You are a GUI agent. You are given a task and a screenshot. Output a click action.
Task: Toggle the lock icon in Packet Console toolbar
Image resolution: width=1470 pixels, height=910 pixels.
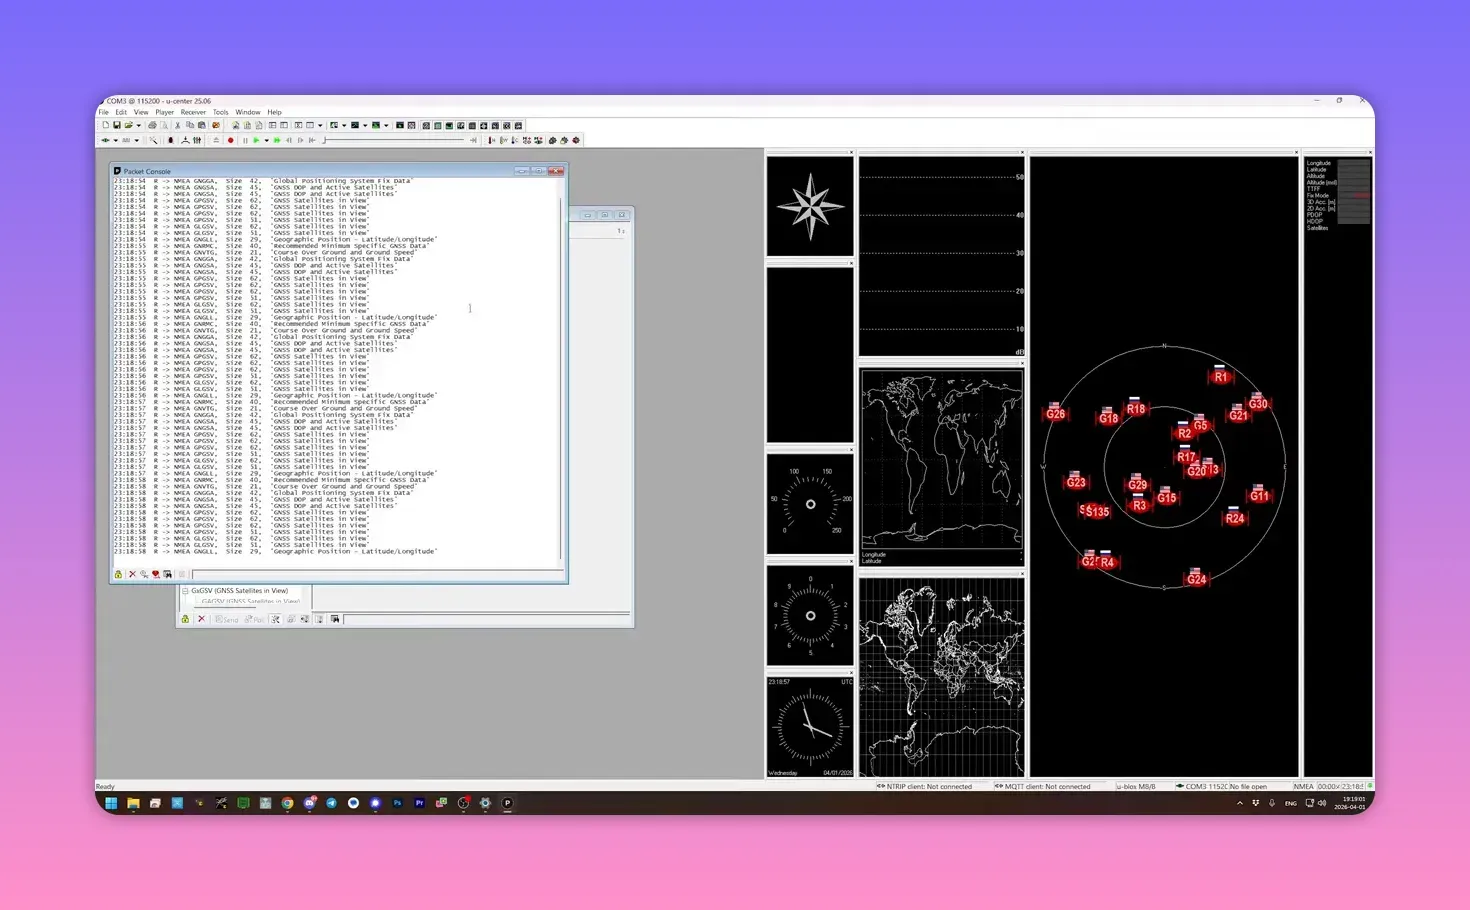118,575
